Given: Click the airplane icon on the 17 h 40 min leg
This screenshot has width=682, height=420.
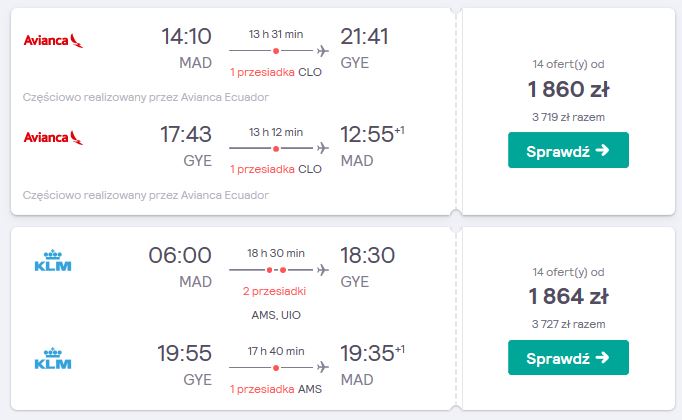Looking at the screenshot, I should coord(322,367).
